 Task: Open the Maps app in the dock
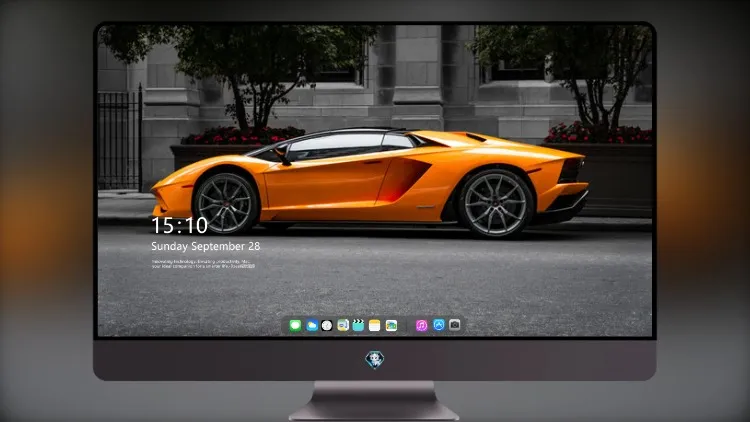342,325
